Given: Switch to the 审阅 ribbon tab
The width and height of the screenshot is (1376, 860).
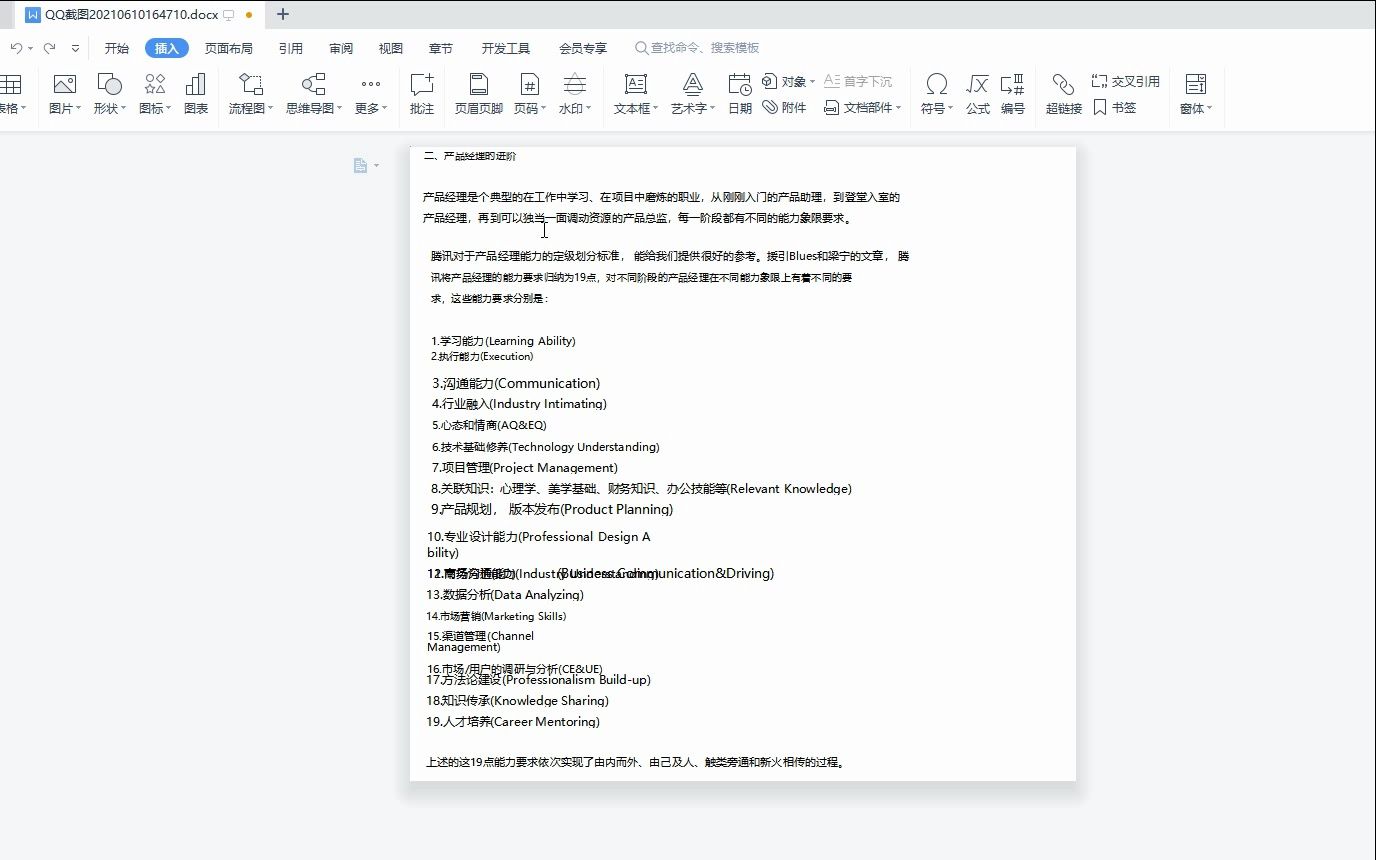Looking at the screenshot, I should pyautogui.click(x=340, y=47).
